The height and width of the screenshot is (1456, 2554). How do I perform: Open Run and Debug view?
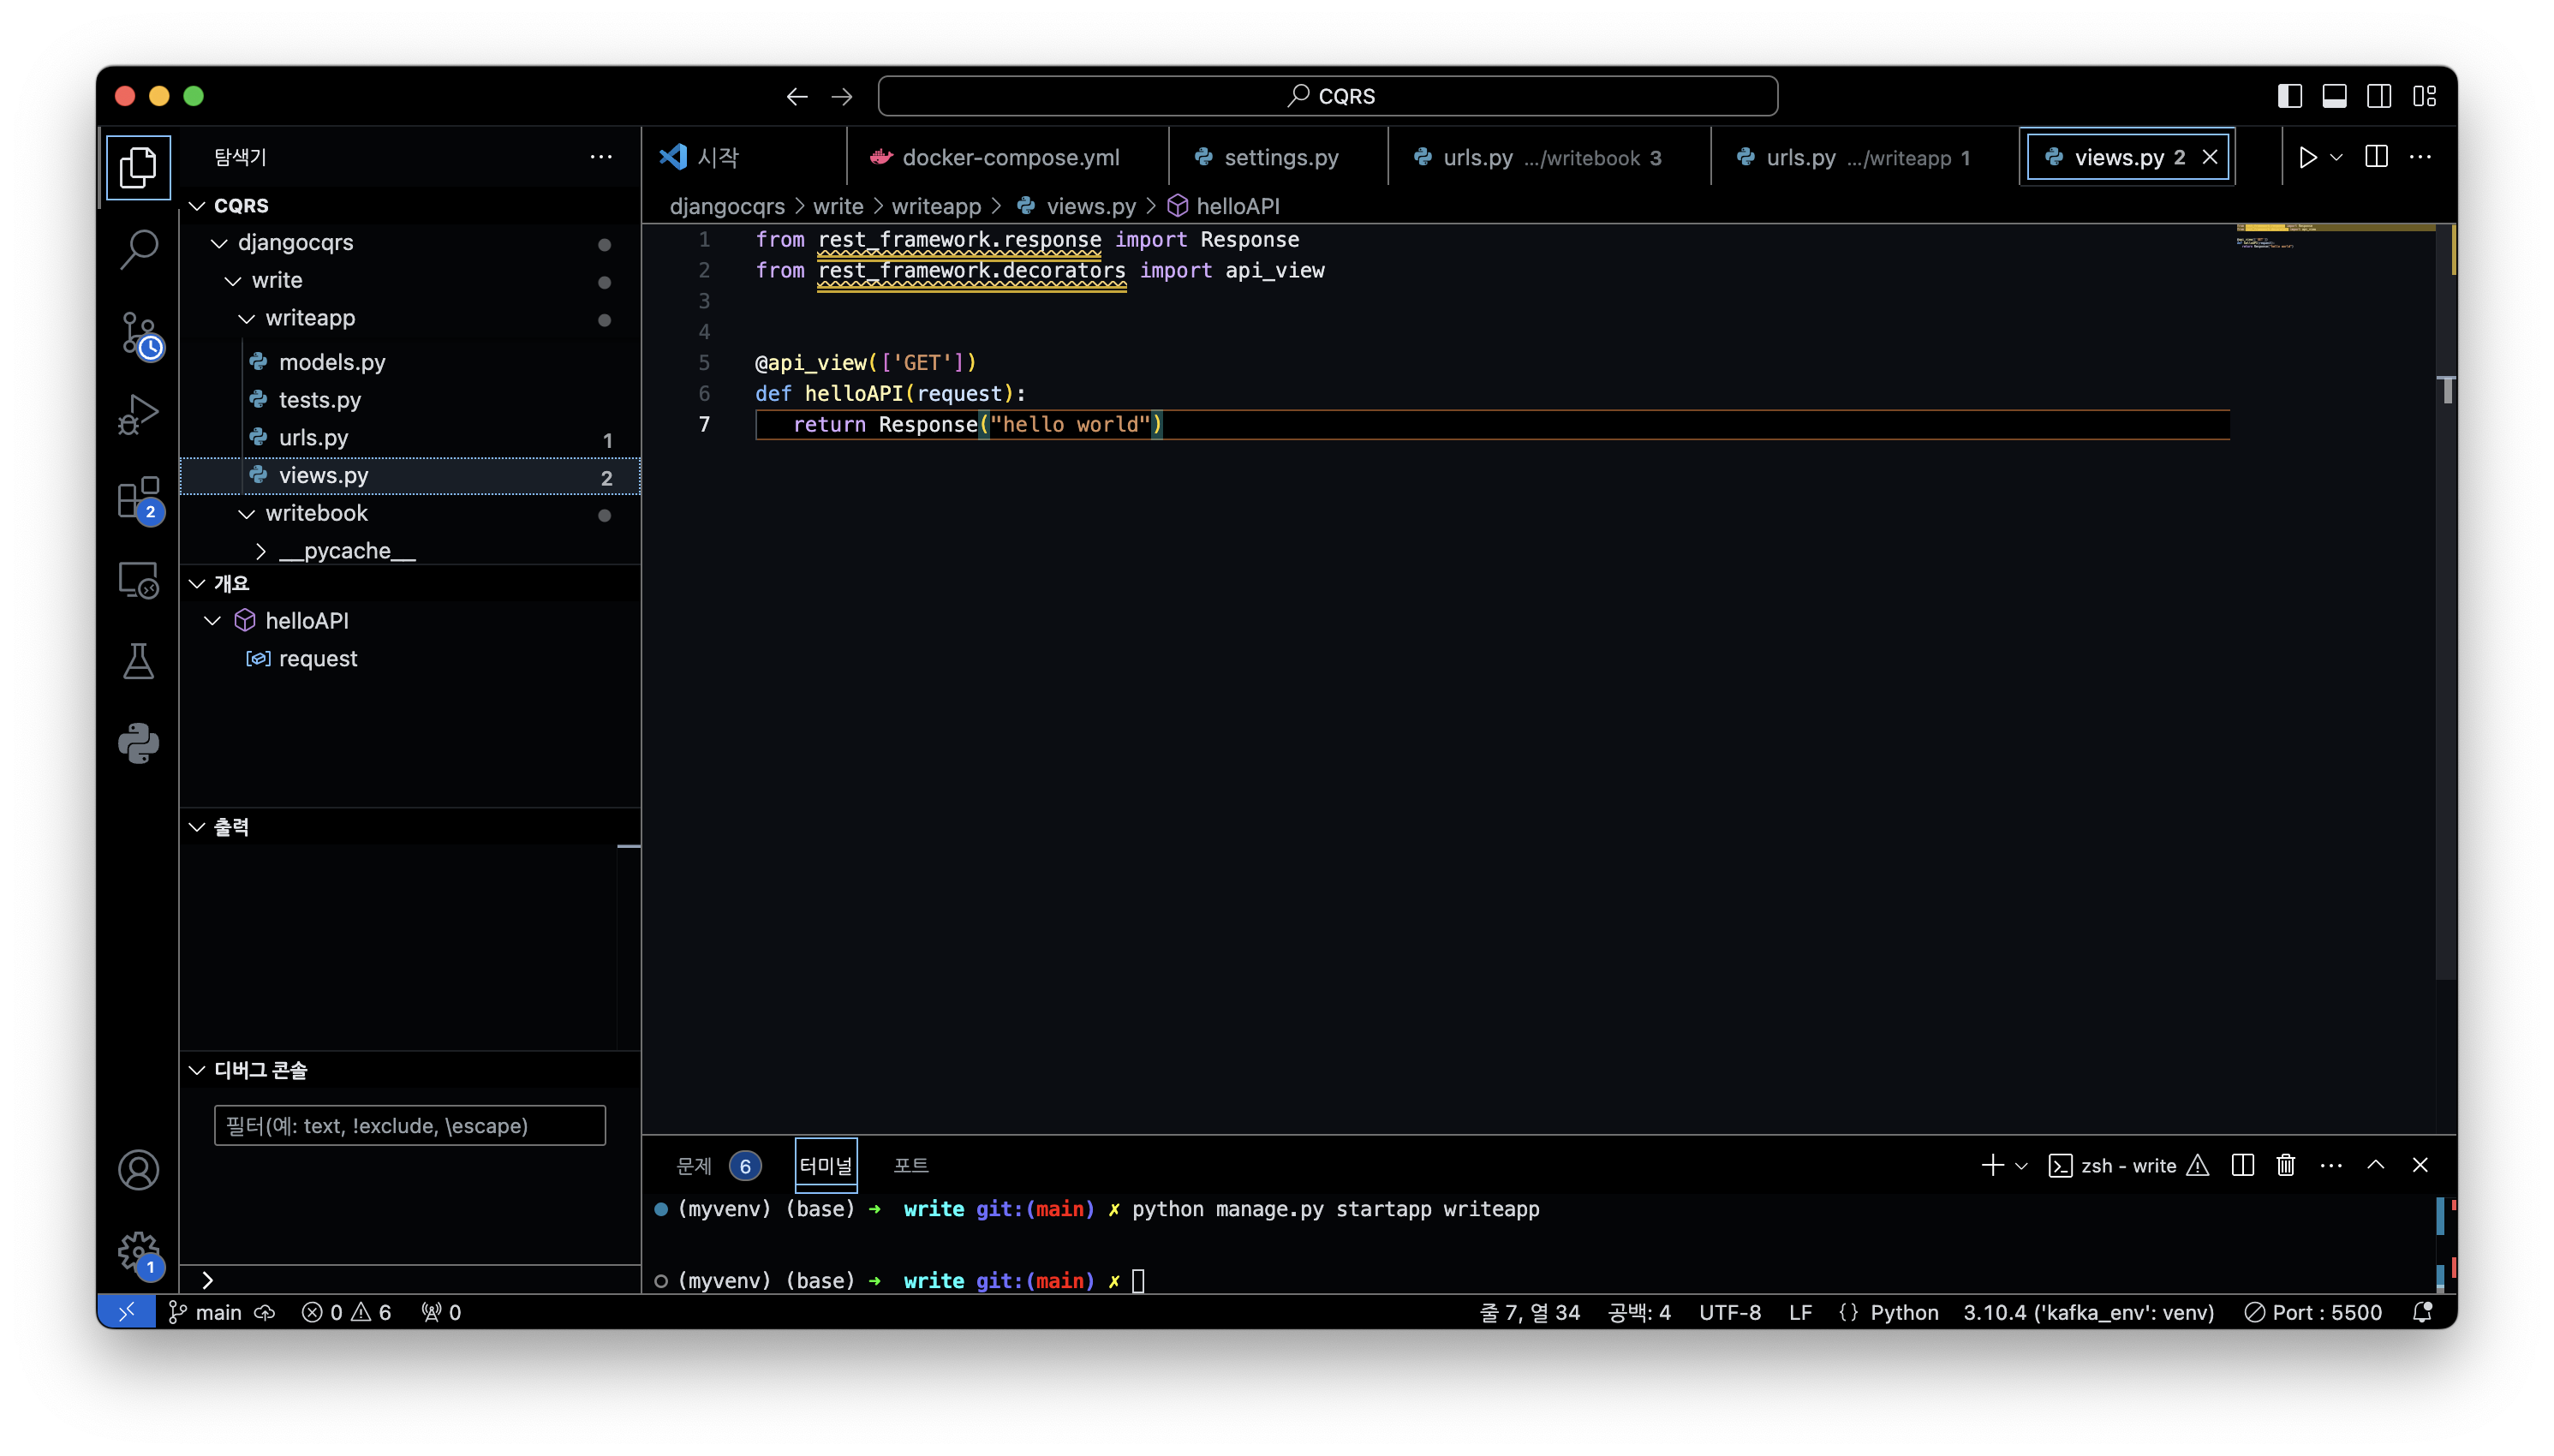(x=138, y=414)
